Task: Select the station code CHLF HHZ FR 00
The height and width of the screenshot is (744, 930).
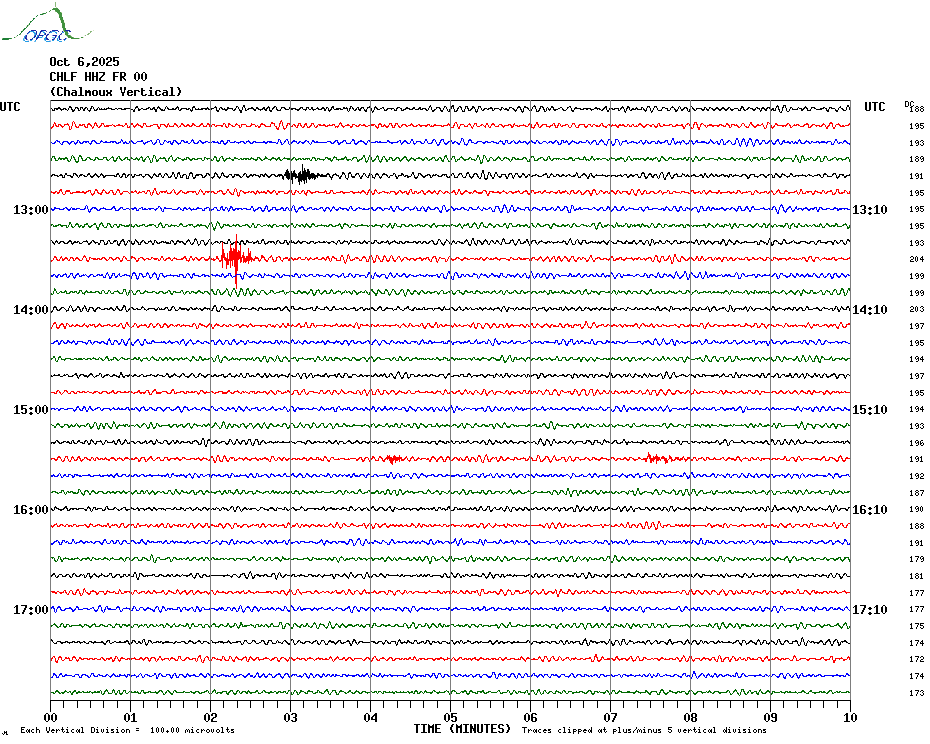Action: point(98,77)
